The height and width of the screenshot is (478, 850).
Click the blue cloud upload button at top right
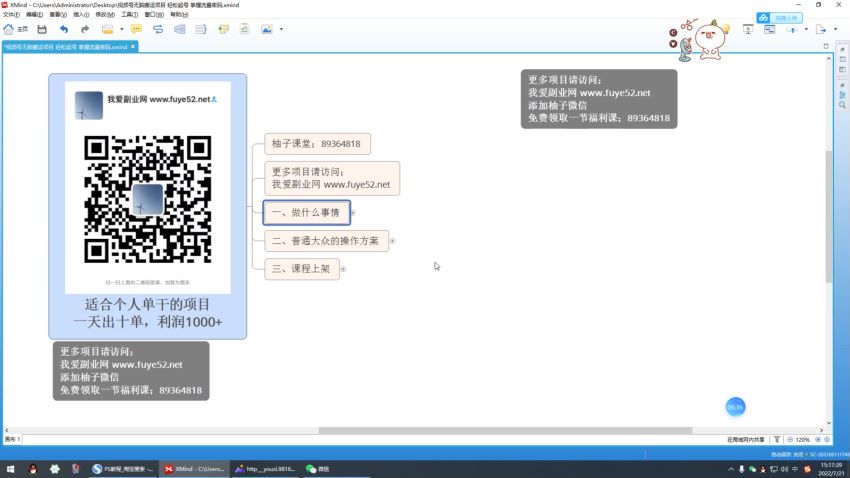779,18
